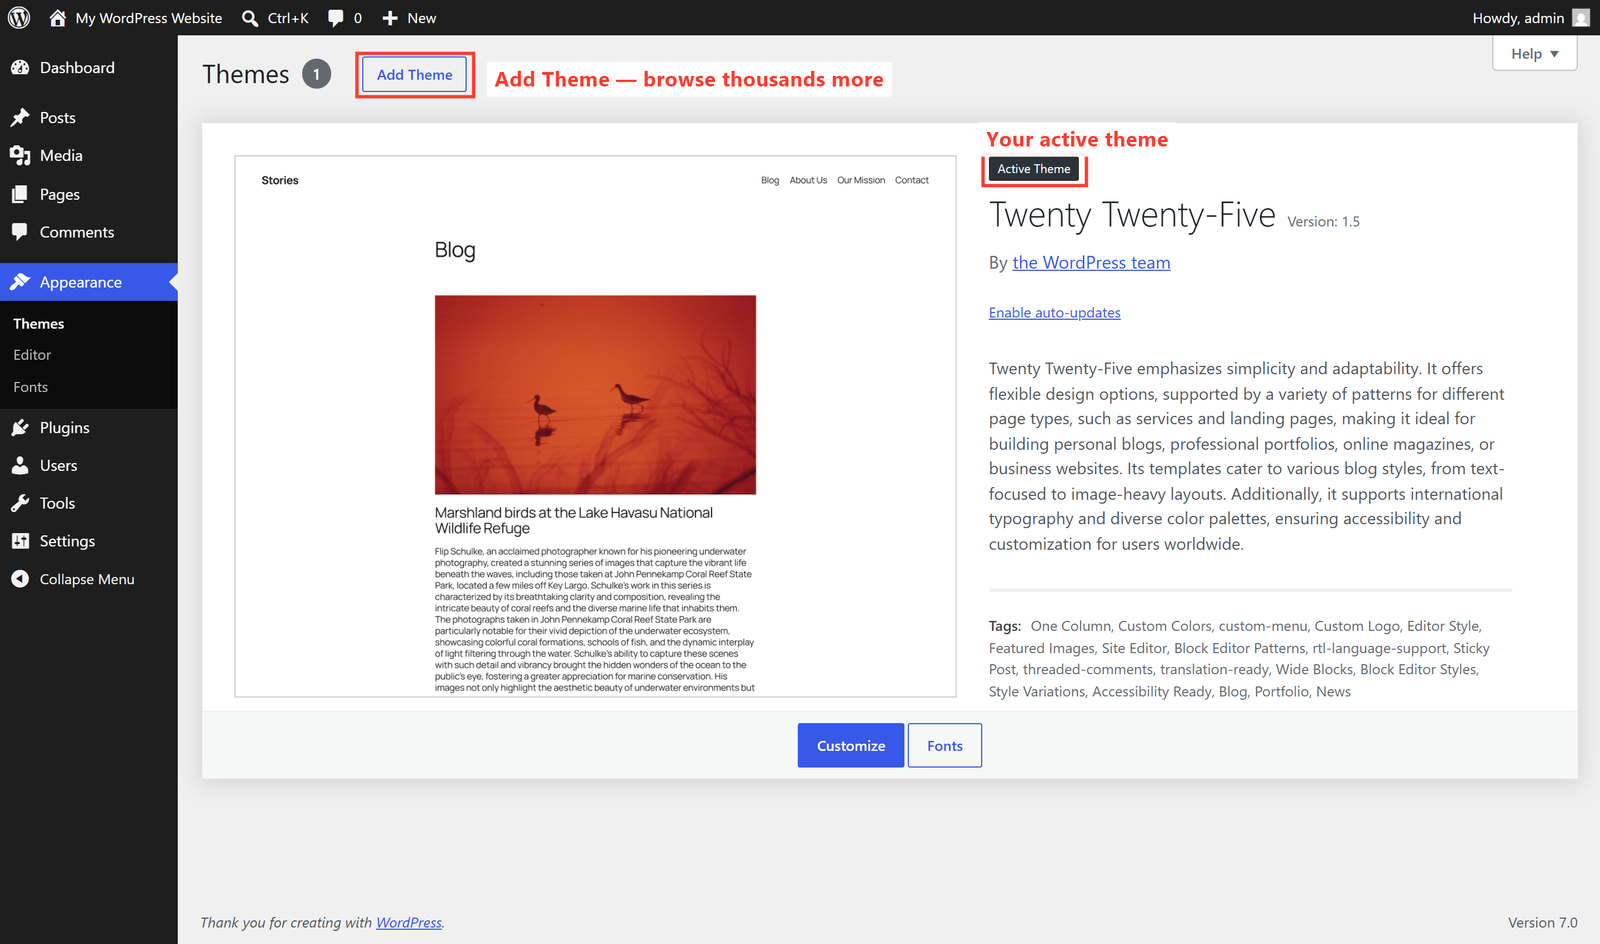Screen dimensions: 1600x944
Task: Click Enable auto-updates link
Action: [1055, 313]
